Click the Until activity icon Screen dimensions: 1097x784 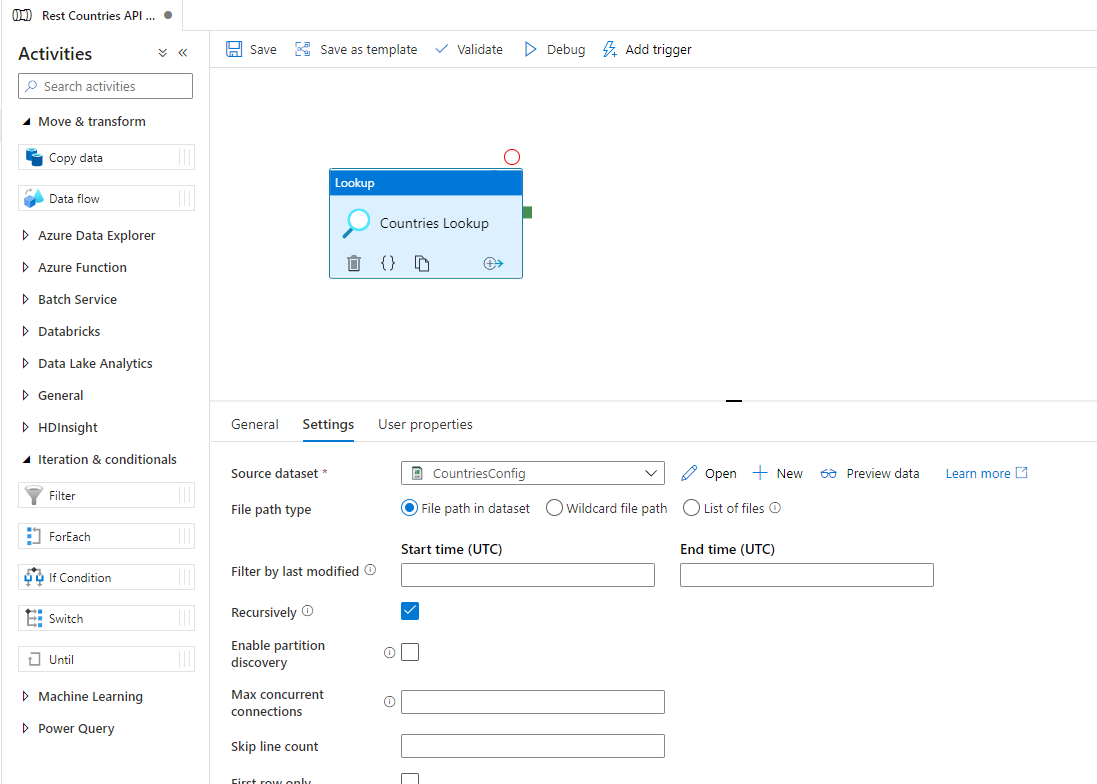34,659
